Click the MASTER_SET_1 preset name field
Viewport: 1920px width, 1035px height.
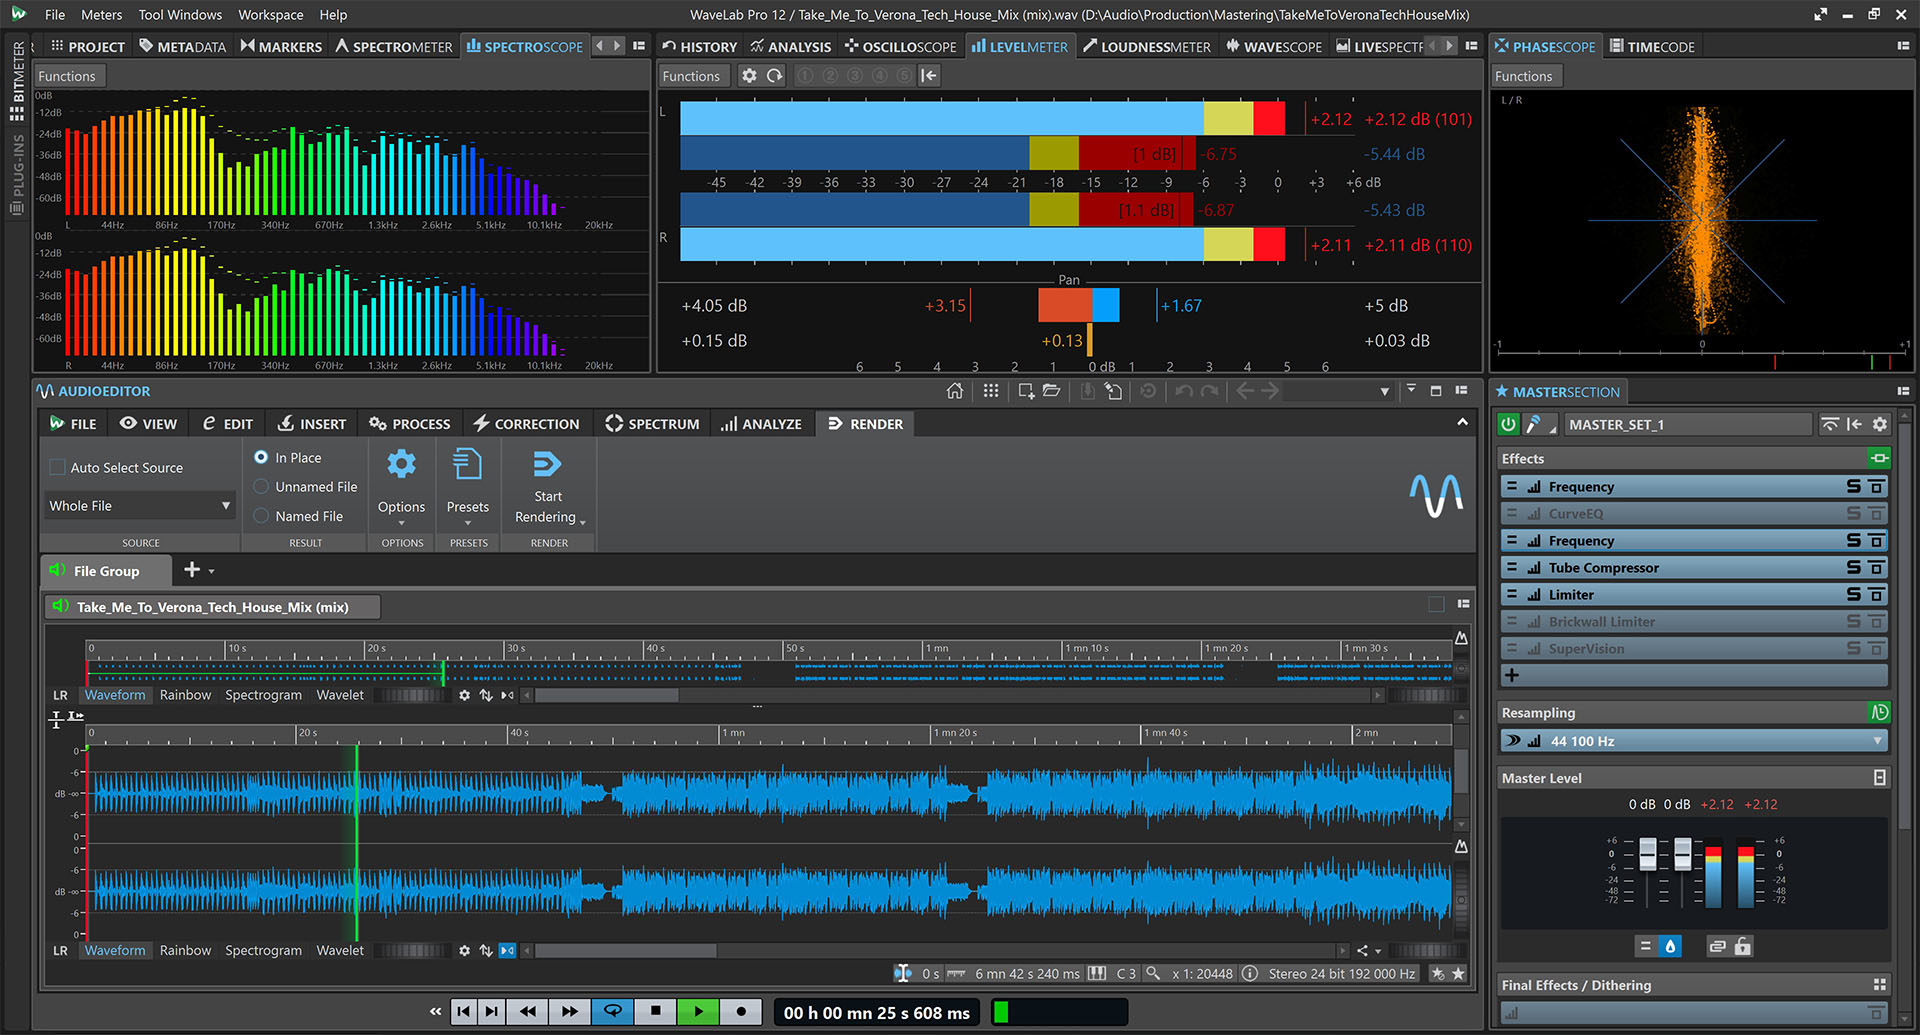(x=1687, y=424)
